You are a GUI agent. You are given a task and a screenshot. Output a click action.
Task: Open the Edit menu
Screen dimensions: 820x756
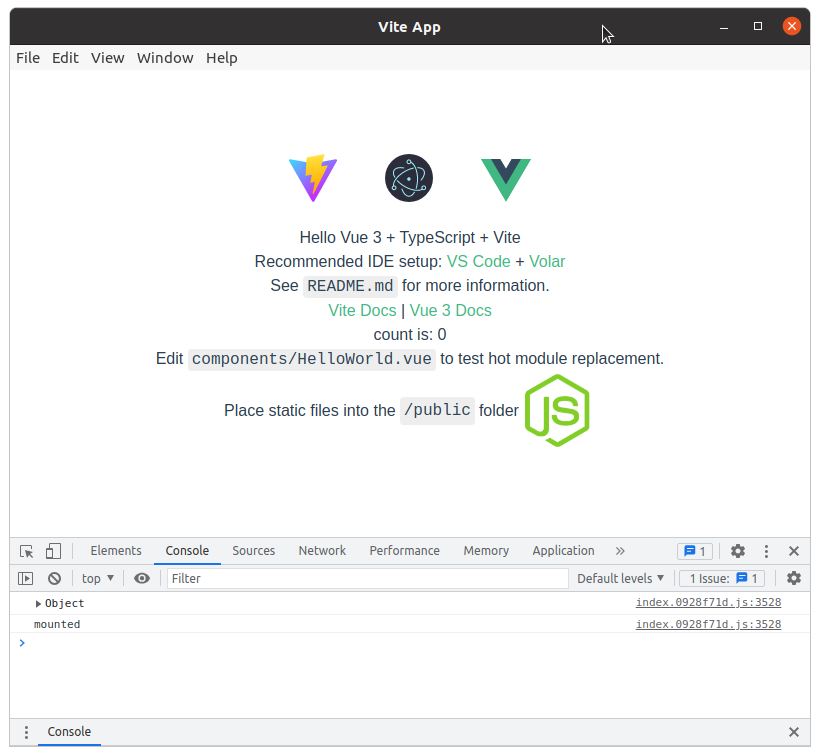coord(65,58)
